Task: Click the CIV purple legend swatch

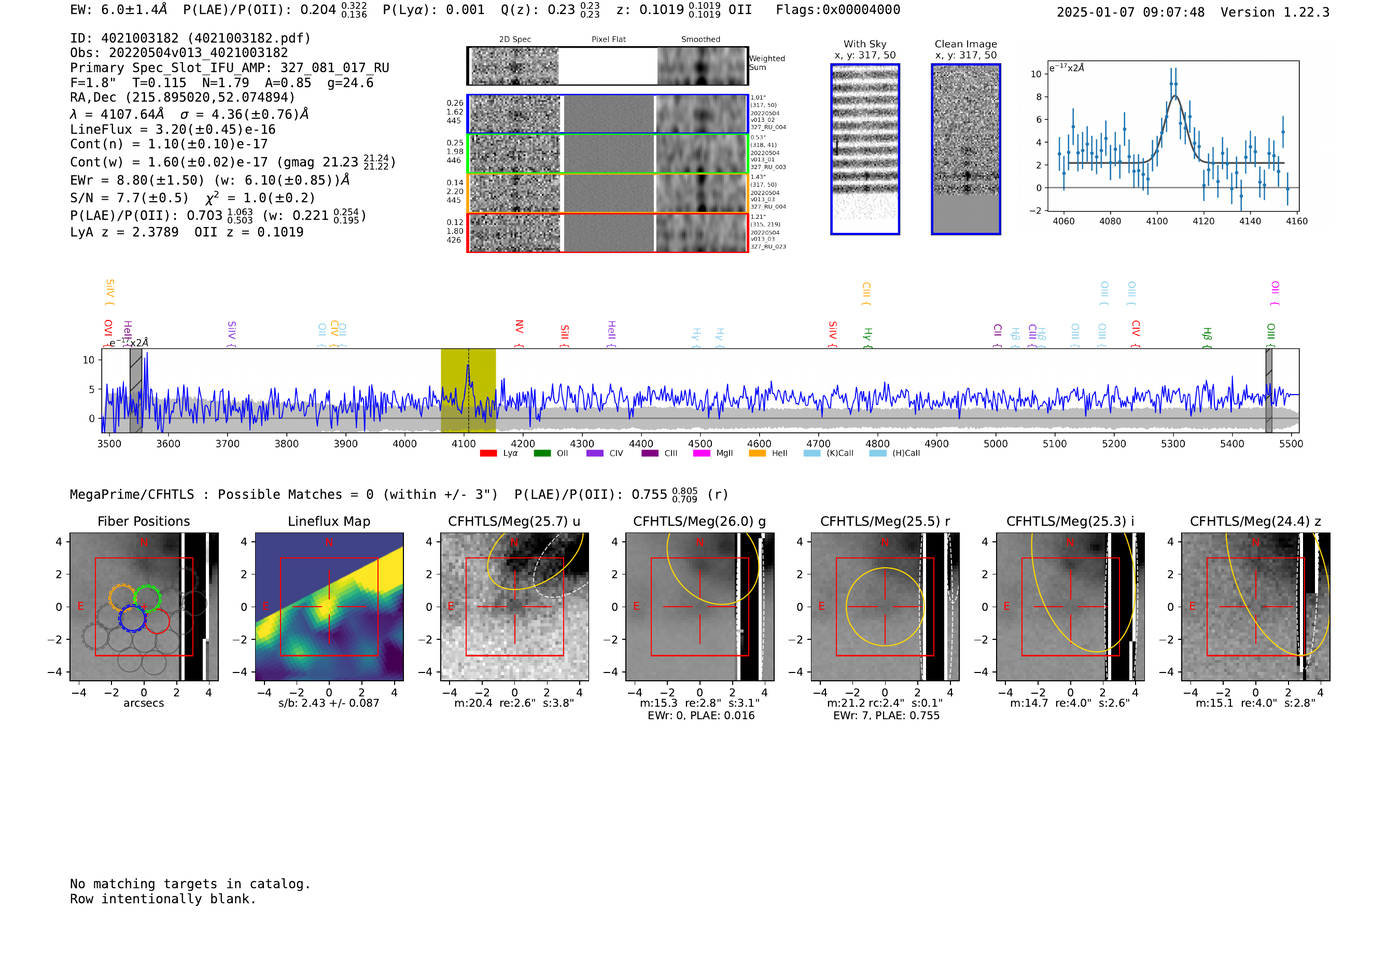Action: pos(595,453)
